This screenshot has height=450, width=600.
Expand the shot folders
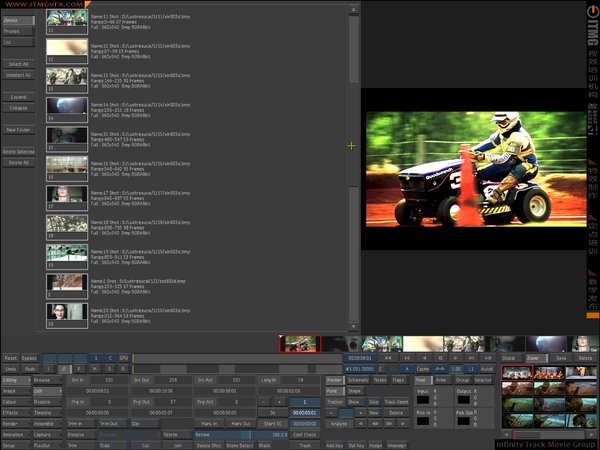(18, 98)
